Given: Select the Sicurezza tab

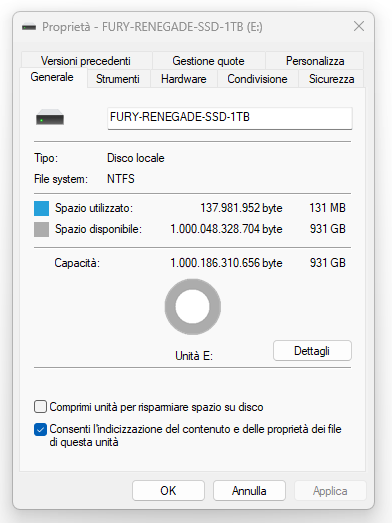Looking at the screenshot, I should (x=331, y=79).
